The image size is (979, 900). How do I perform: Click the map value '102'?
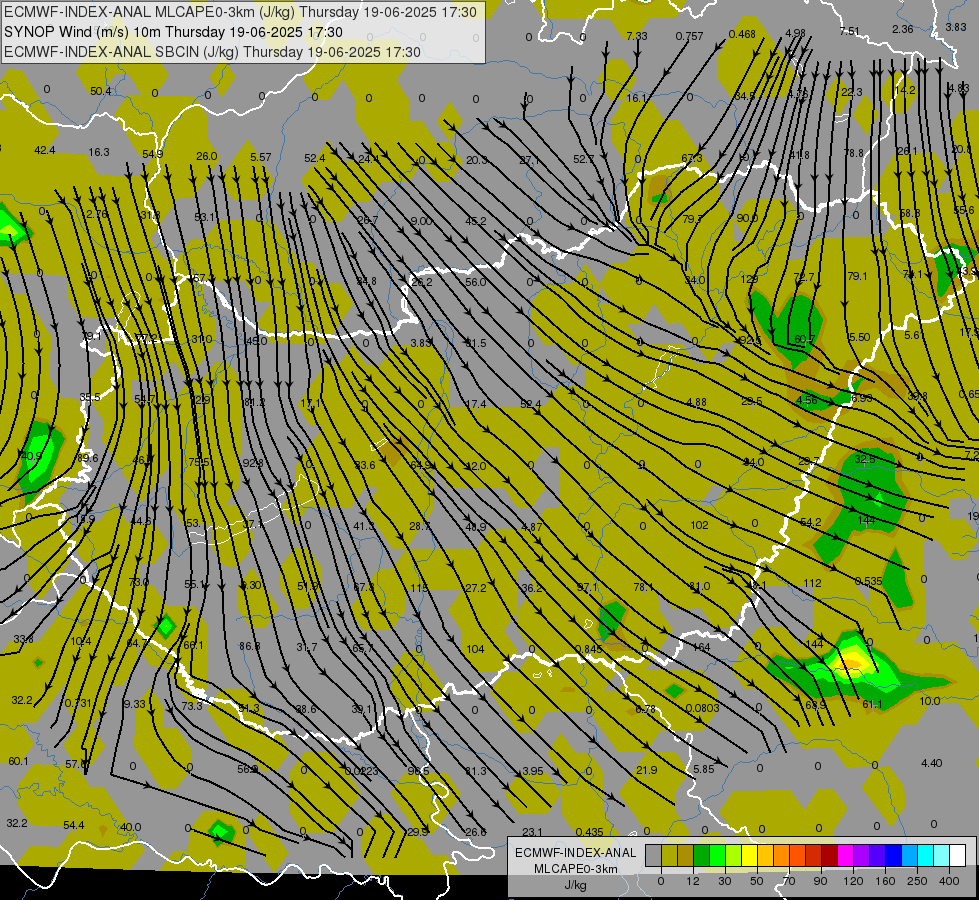click(699, 525)
